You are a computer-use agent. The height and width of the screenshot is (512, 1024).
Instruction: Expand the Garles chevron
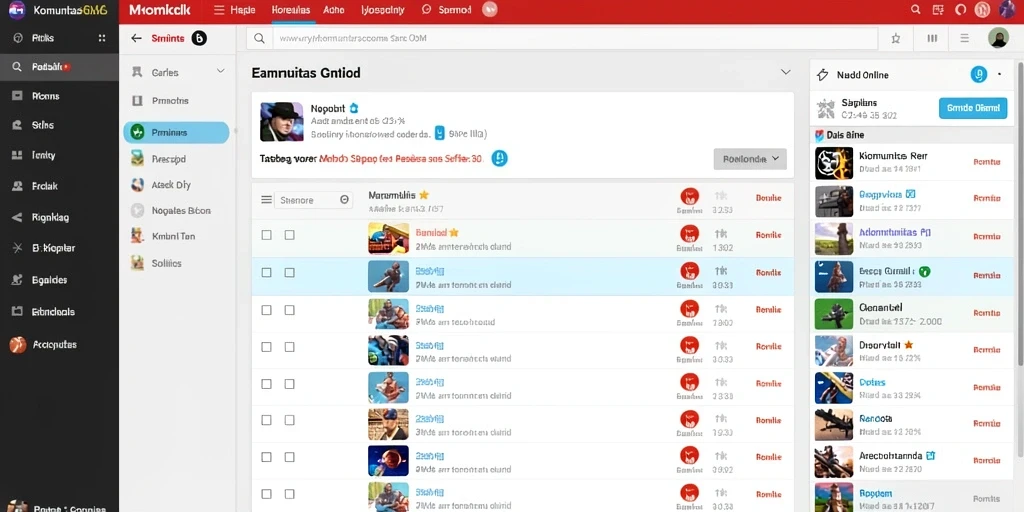[221, 72]
